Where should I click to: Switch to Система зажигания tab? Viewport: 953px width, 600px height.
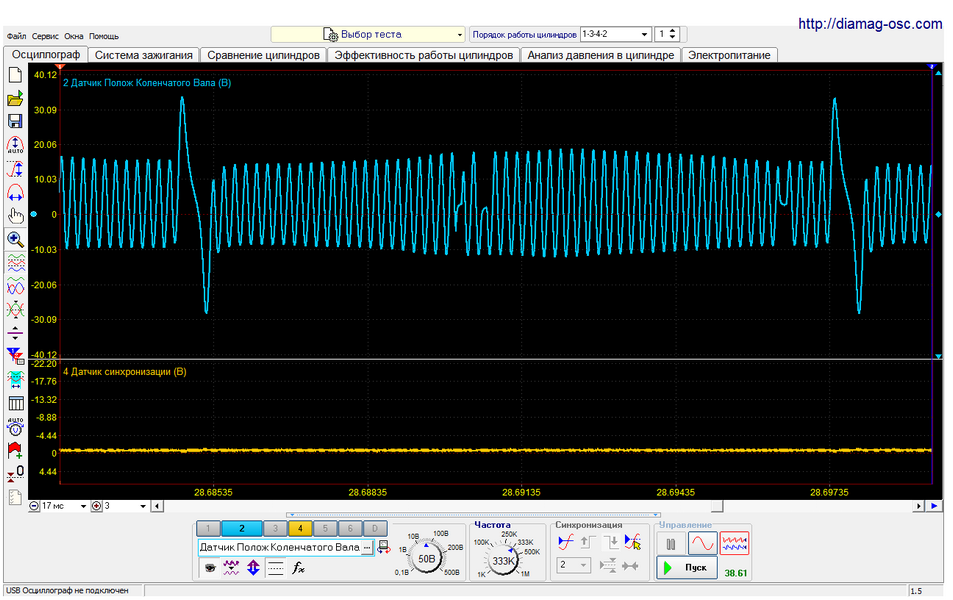[x=143, y=55]
